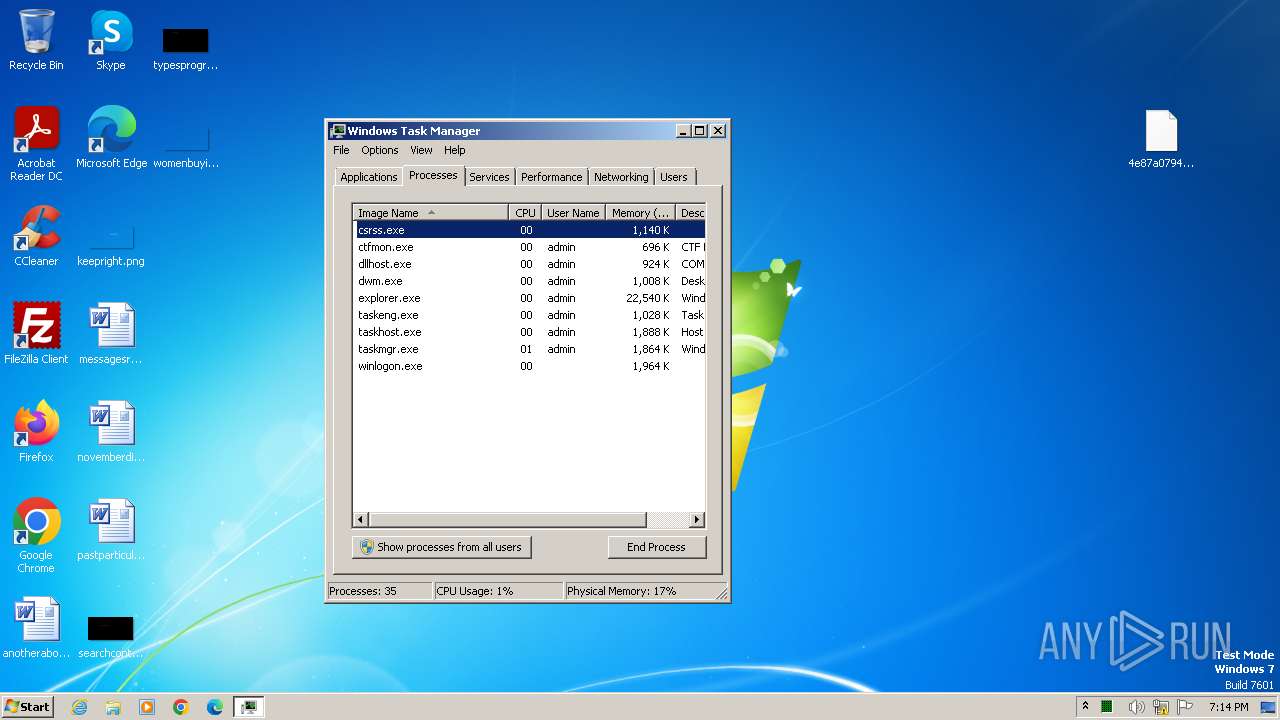This screenshot has width=1280, height=720.
Task: Launch Google Chrome desktop shortcut
Action: pos(36,536)
